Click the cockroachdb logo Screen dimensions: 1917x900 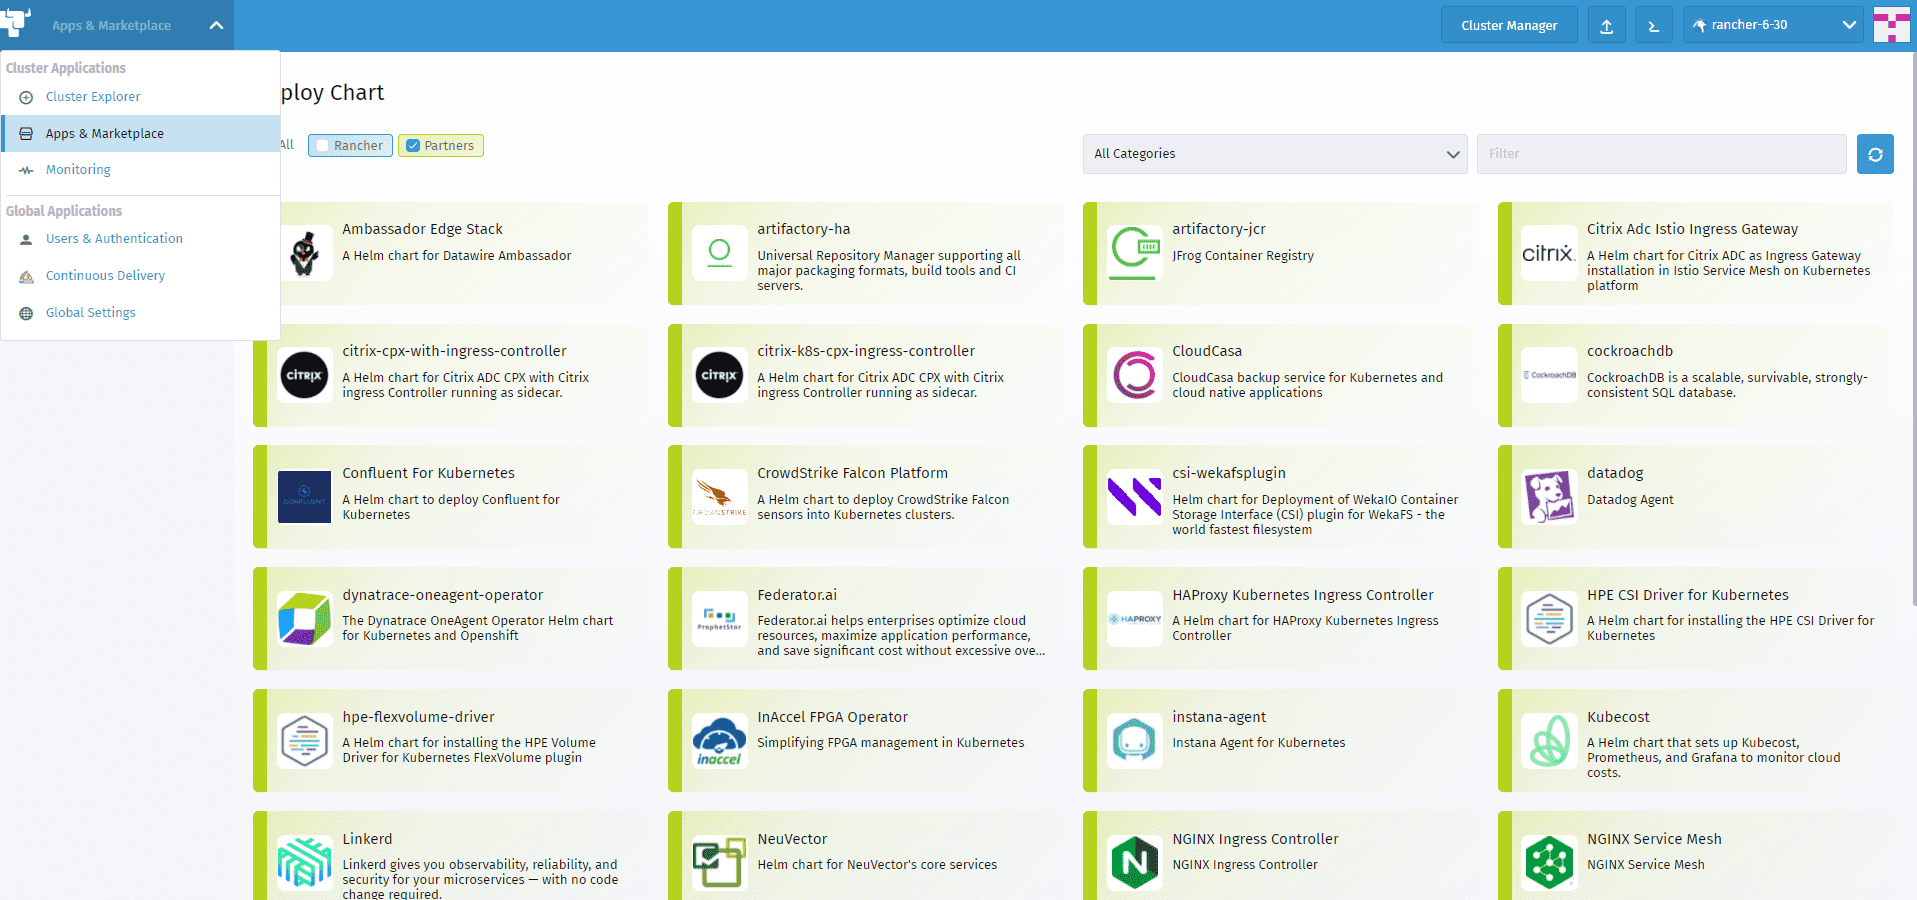(x=1549, y=375)
